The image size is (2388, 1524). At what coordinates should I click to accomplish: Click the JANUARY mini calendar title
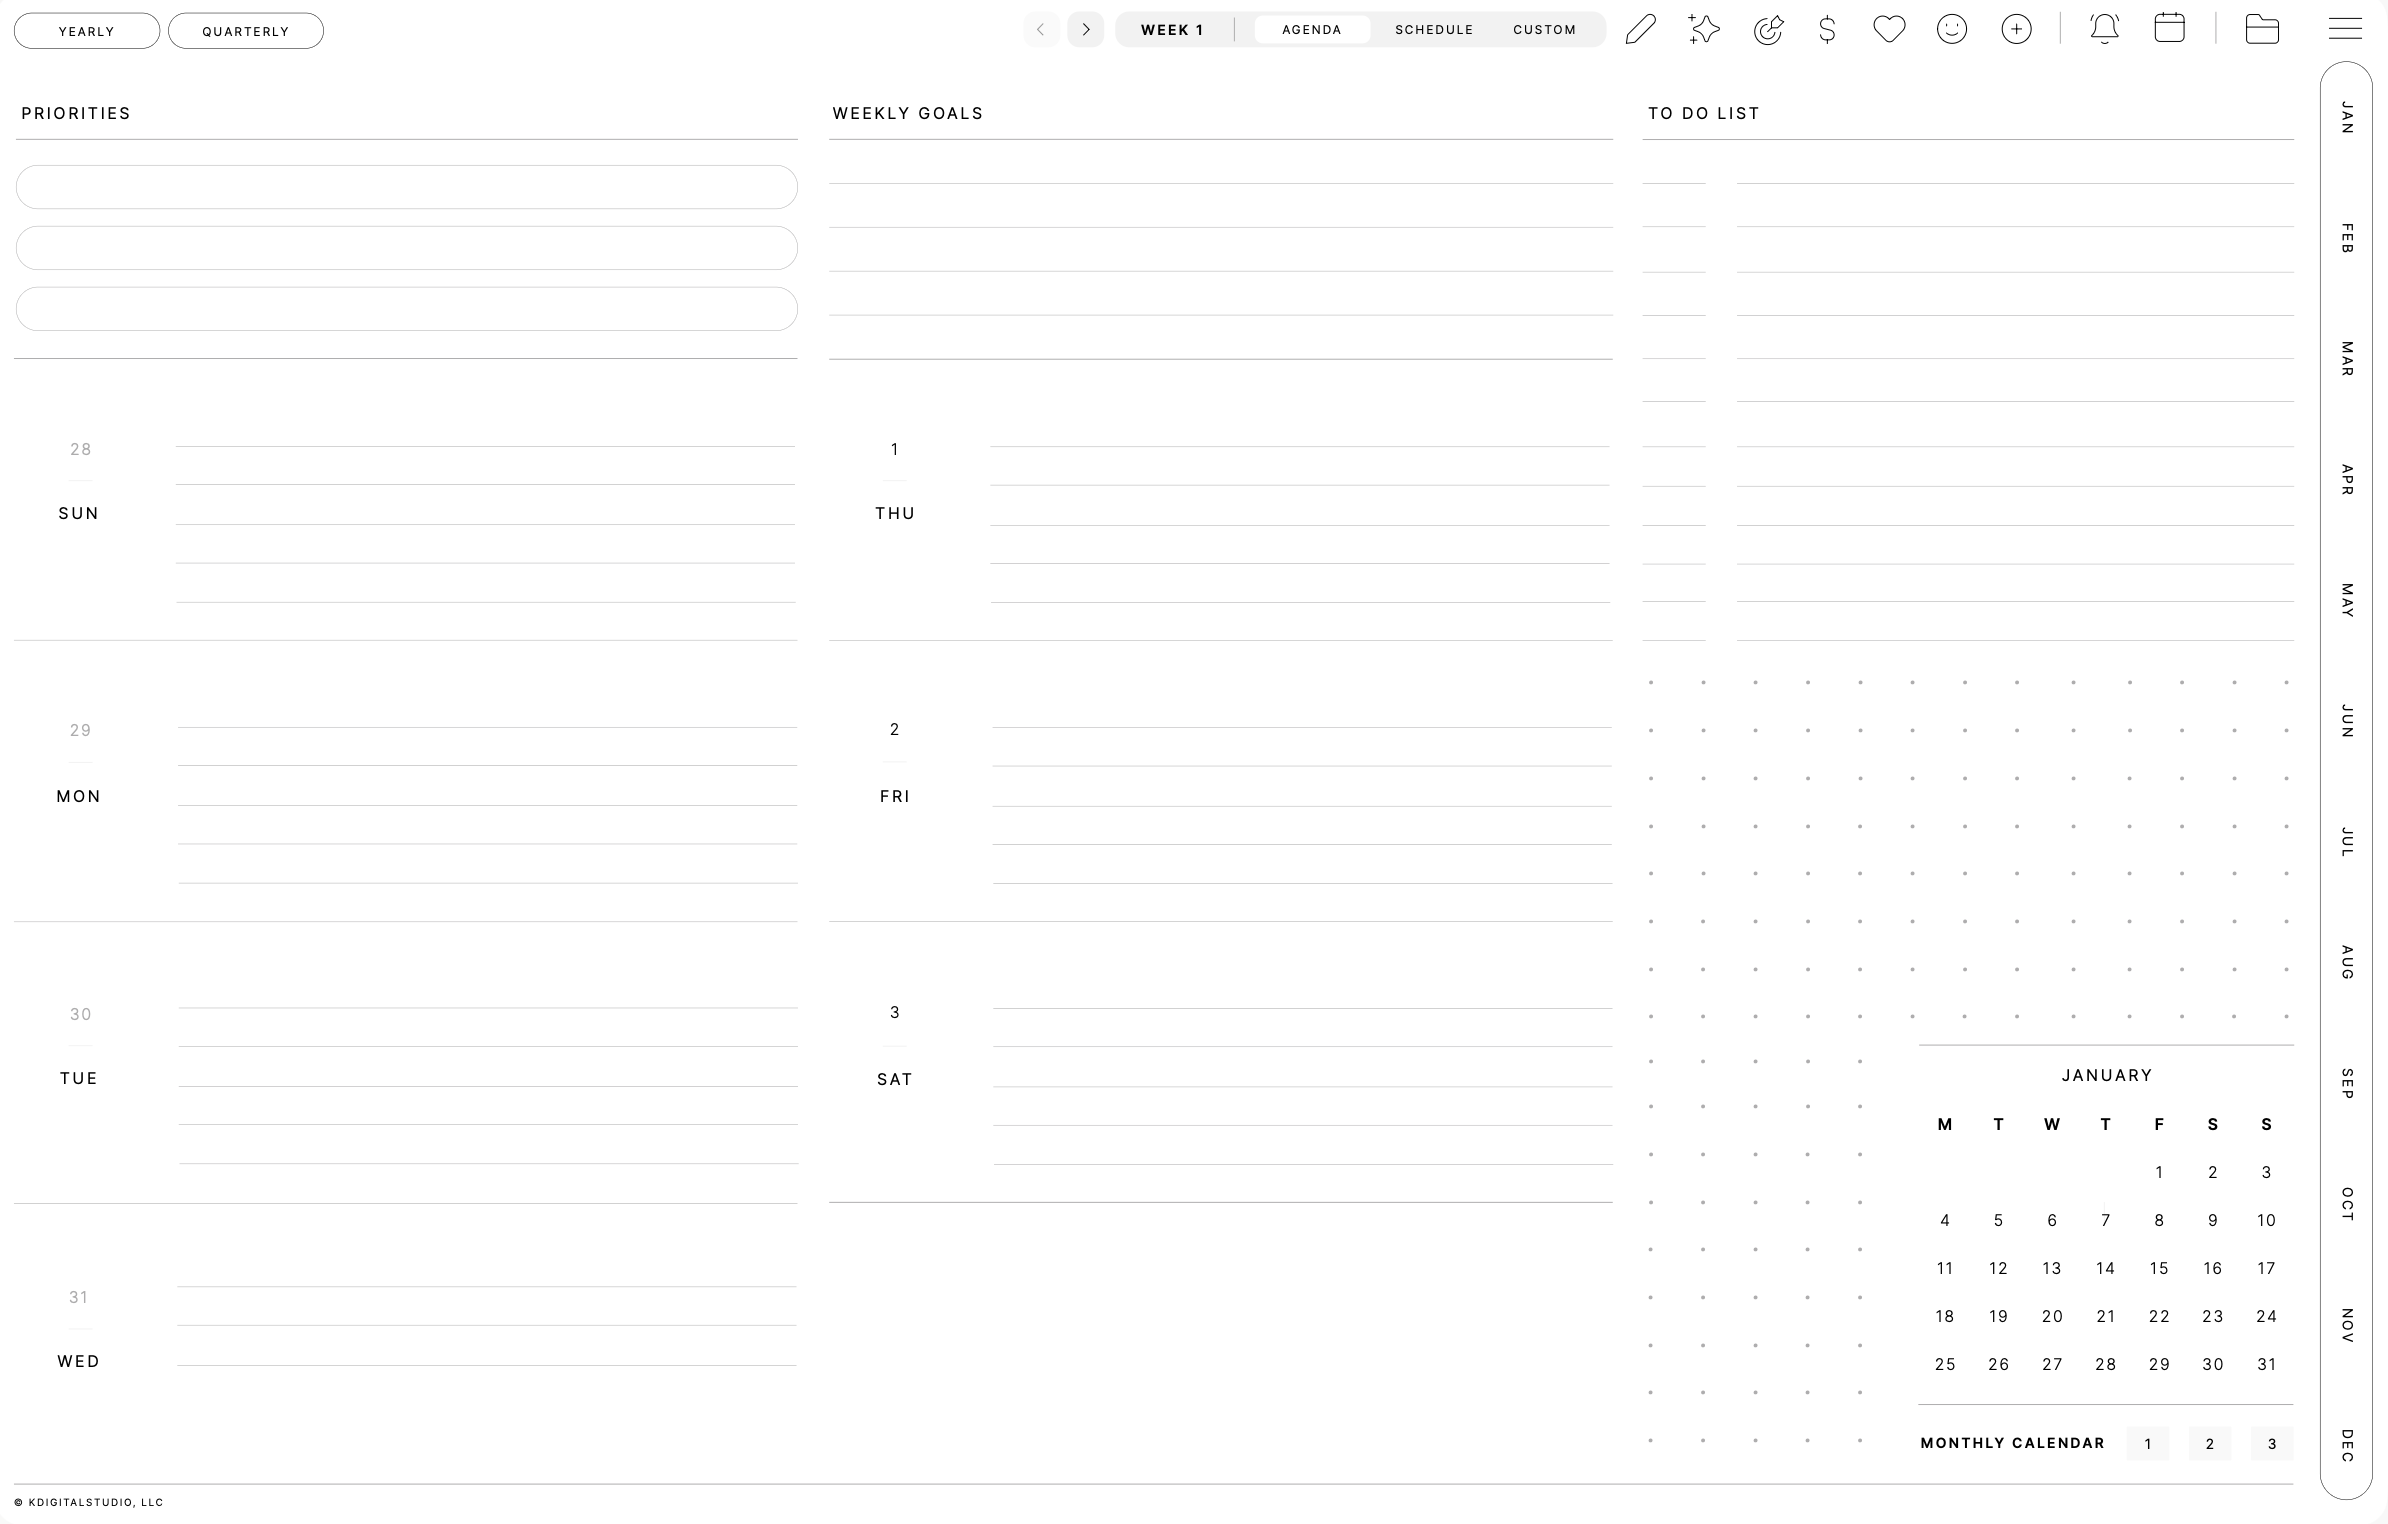[x=2107, y=1075]
